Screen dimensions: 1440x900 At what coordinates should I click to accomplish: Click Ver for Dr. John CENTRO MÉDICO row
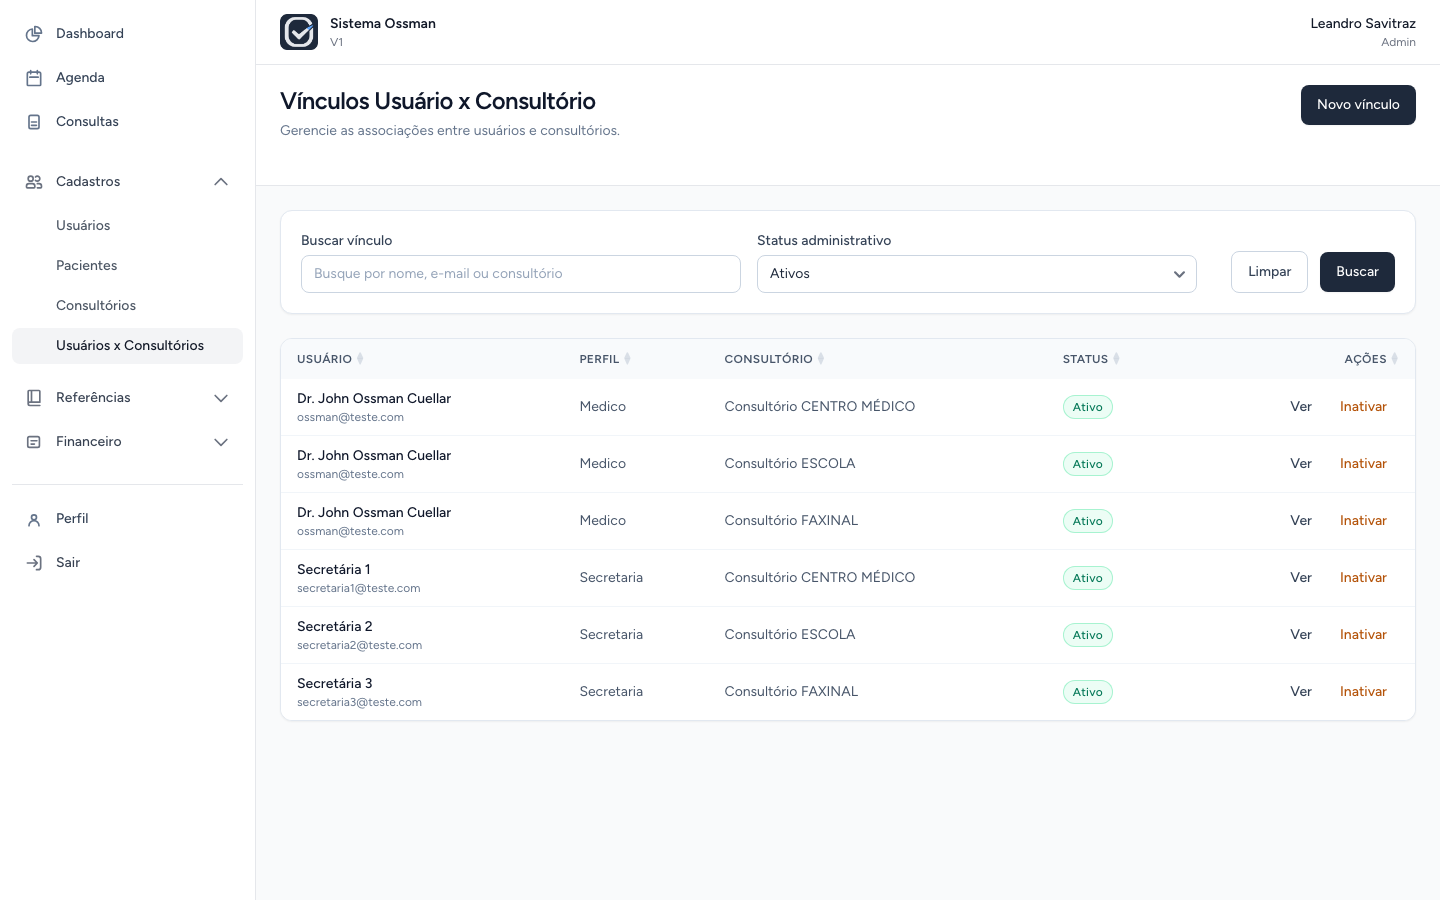[1301, 407]
